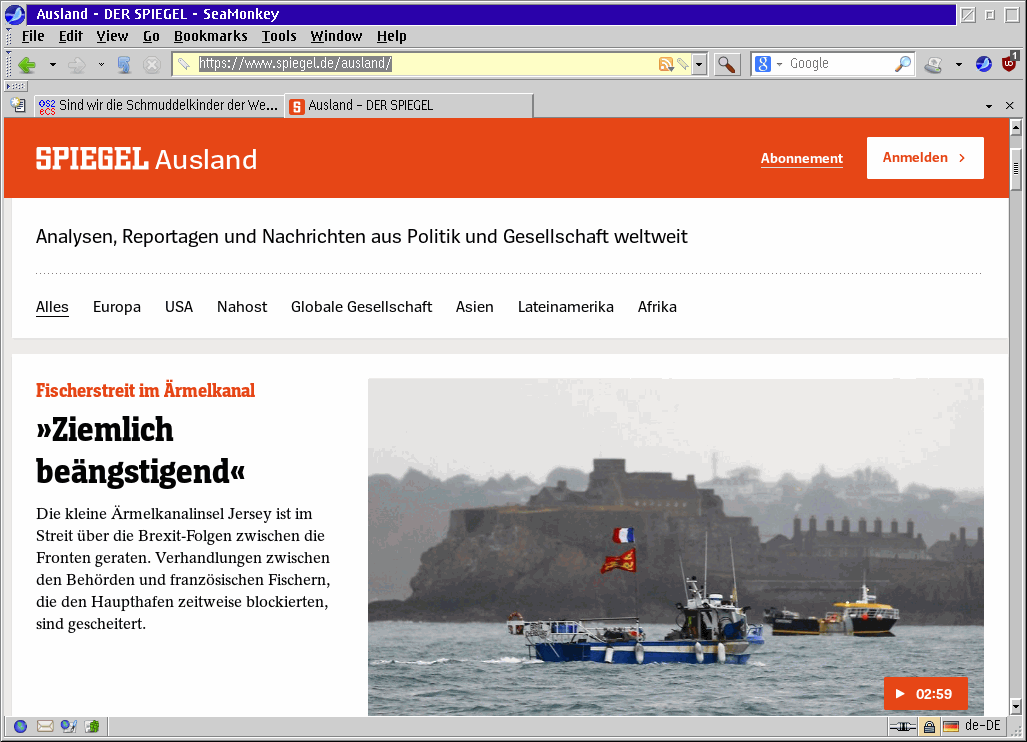The image size is (1027, 742).
Task: Open the back history dropdown arrow
Action: click(53, 64)
